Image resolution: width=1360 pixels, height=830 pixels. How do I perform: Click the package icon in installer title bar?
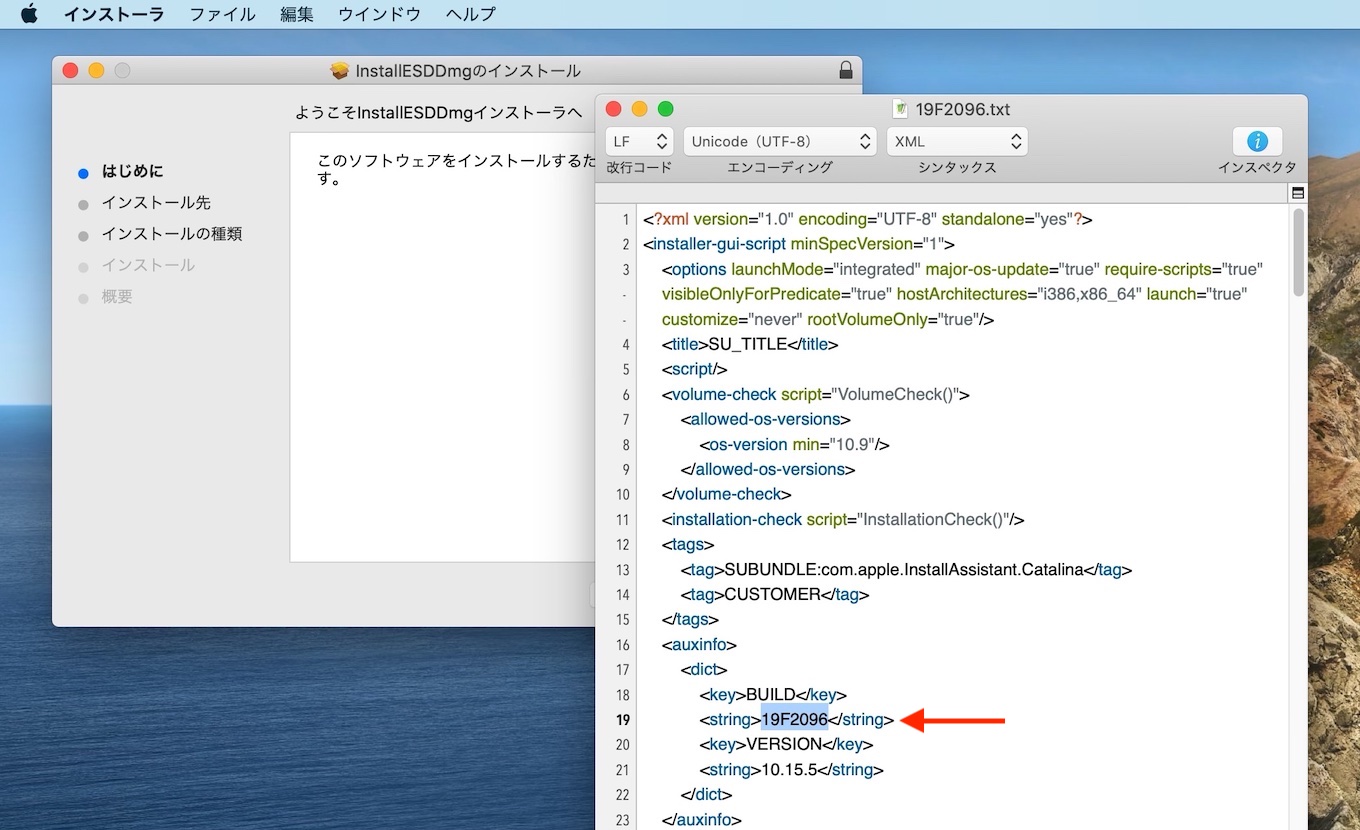point(340,71)
